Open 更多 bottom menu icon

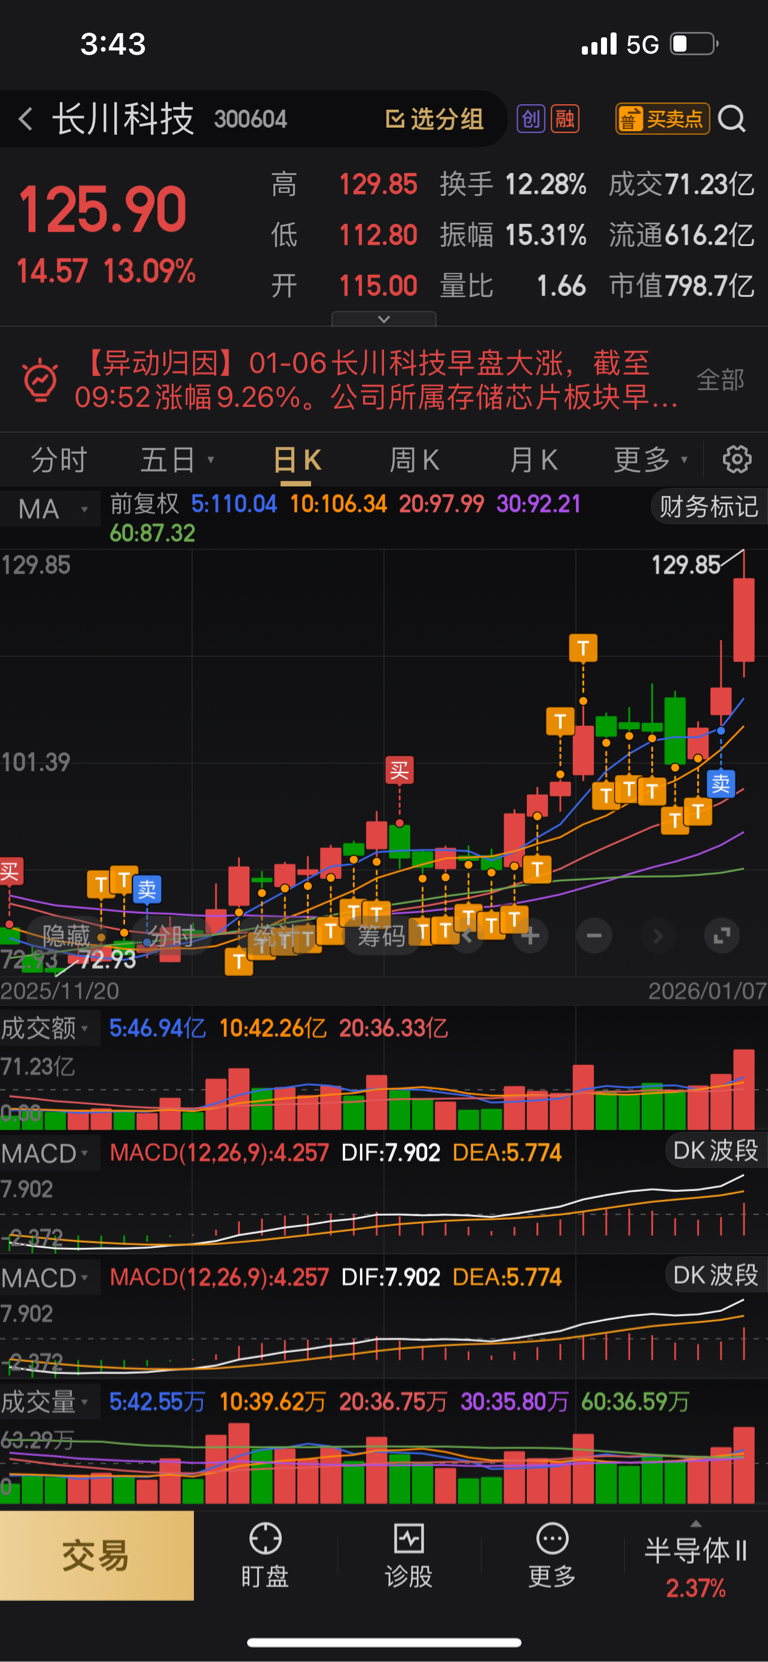pos(552,1556)
